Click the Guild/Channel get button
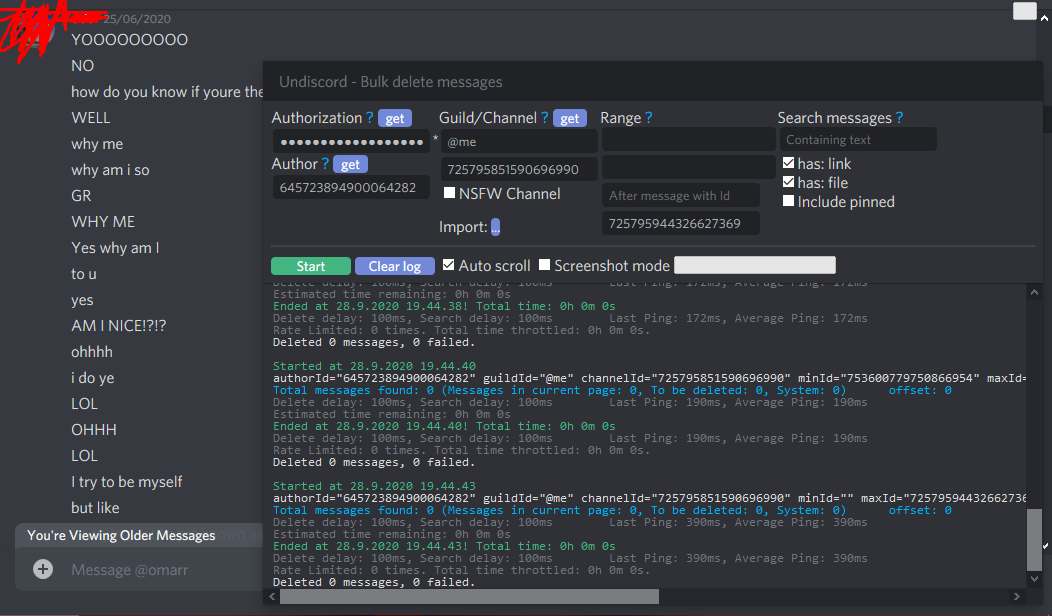 (x=570, y=118)
